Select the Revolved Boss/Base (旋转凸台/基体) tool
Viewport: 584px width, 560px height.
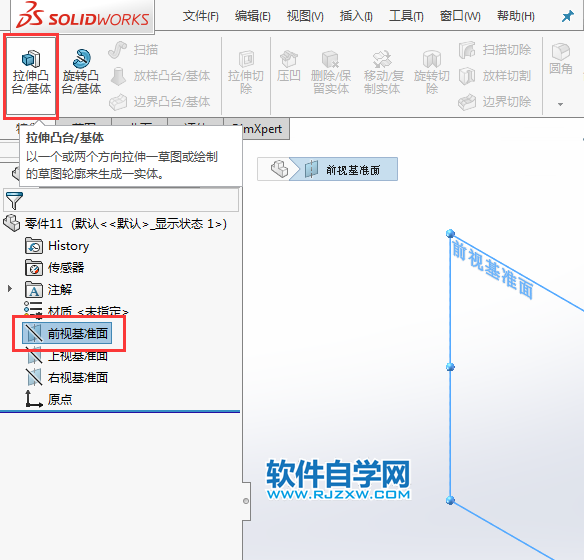click(81, 73)
